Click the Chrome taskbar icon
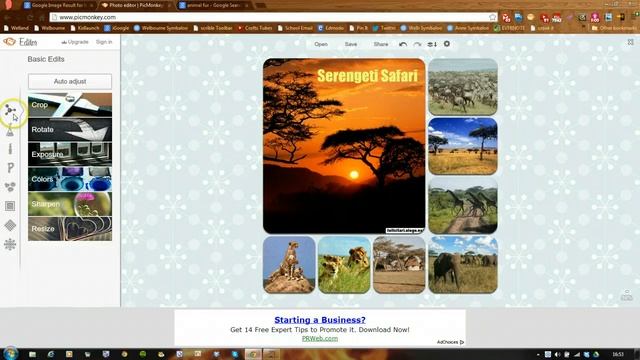 point(253,354)
